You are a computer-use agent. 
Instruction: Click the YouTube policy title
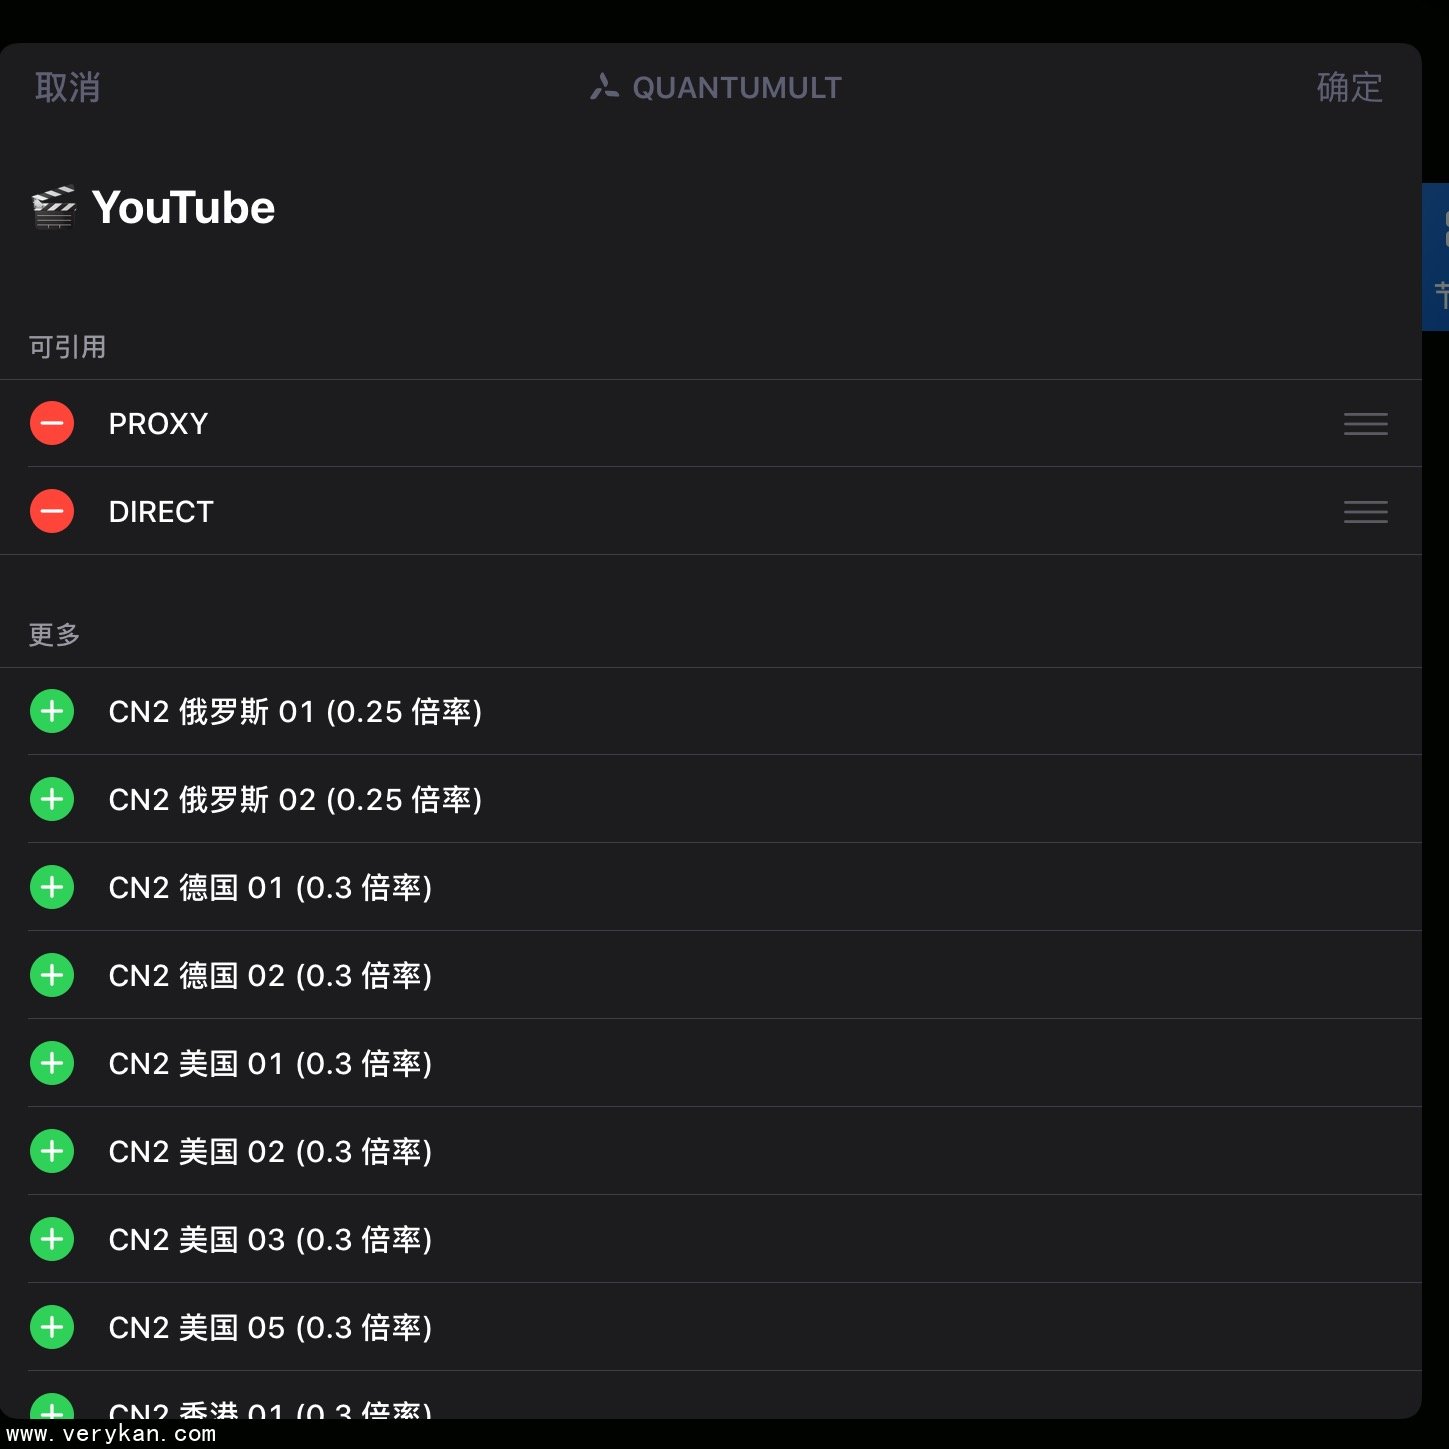click(183, 208)
